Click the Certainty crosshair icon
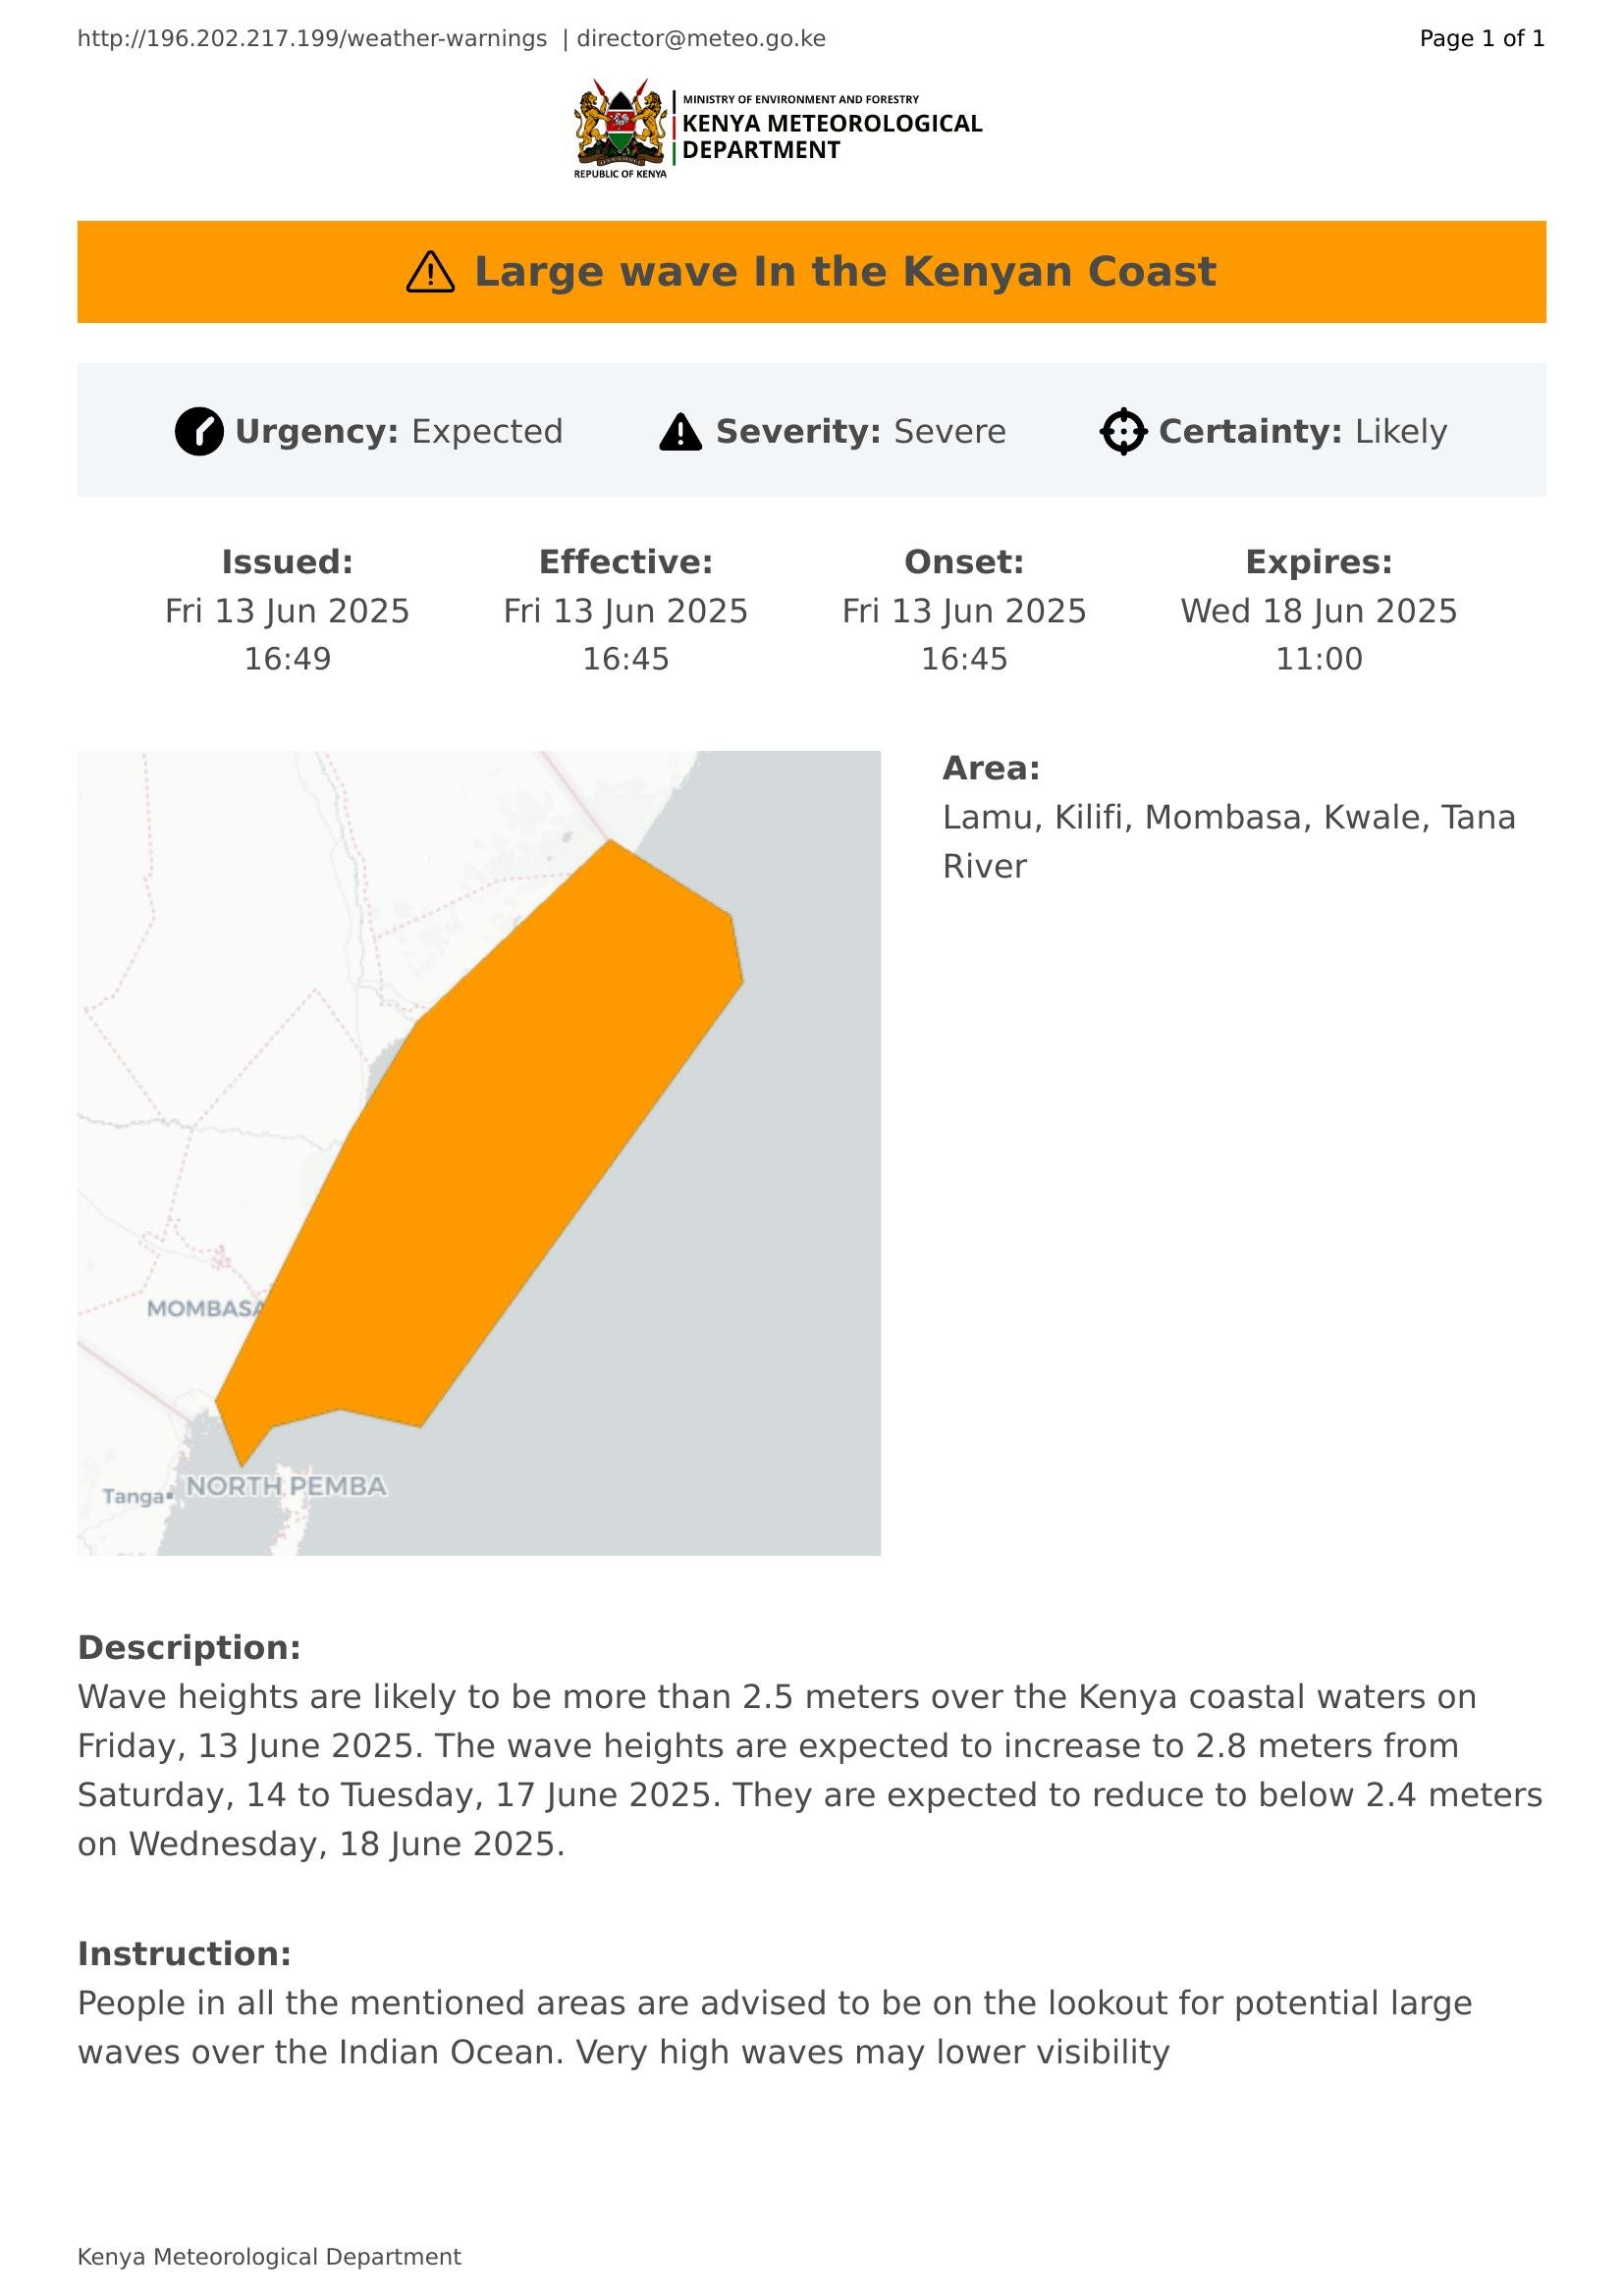1624x2296 pixels. [1123, 432]
